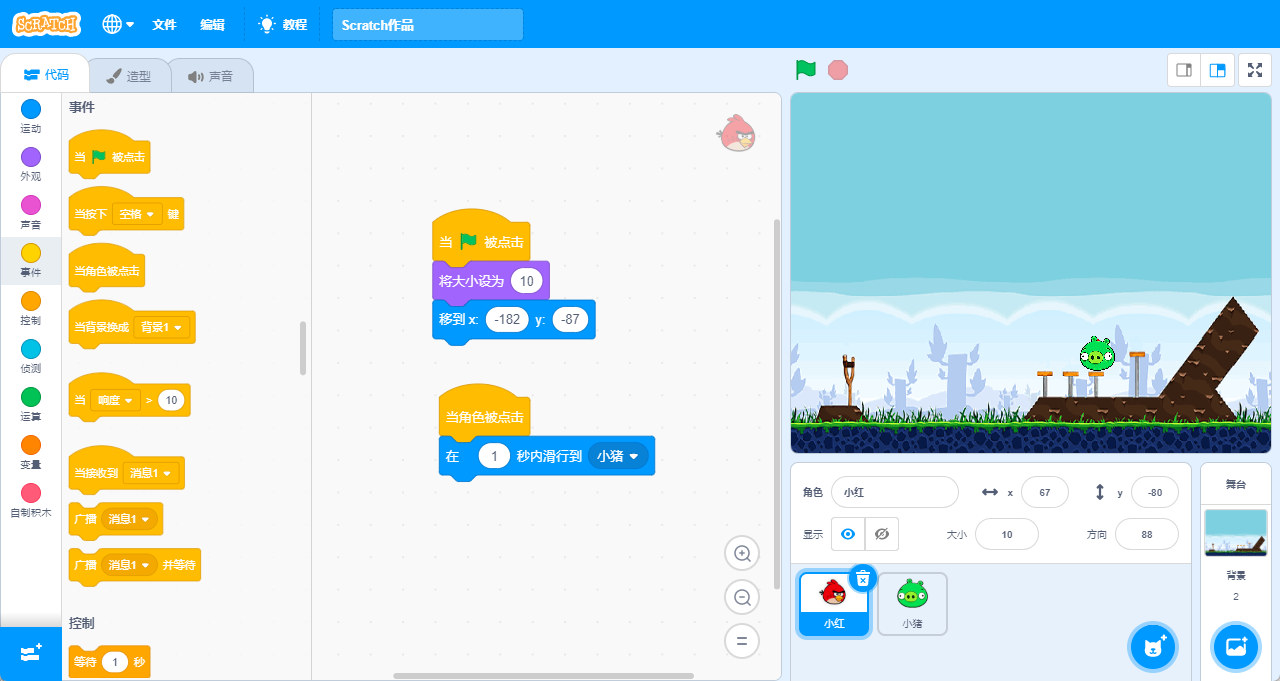
Task: Click the block palette vertical scrollbar
Action: point(303,348)
